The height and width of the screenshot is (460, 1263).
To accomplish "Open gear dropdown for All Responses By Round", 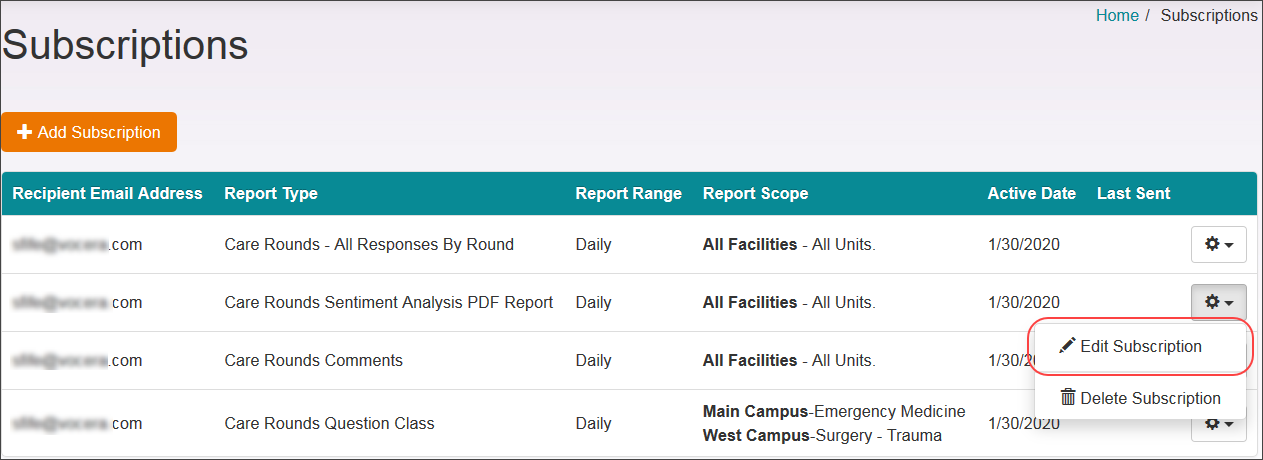I will pos(1218,244).
